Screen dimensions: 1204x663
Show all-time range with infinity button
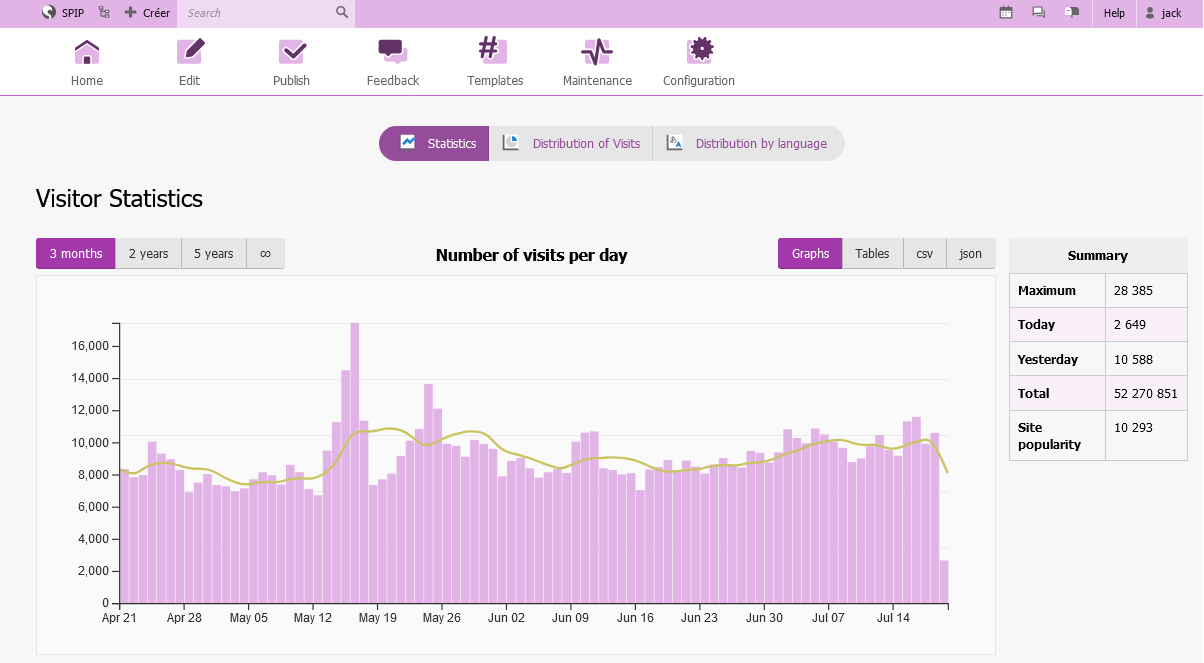(265, 254)
